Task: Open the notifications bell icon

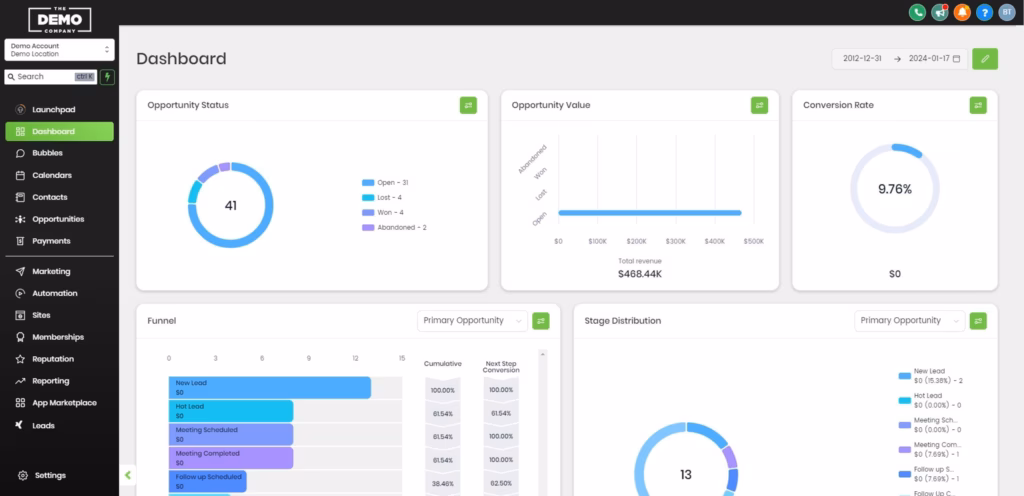Action: (962, 12)
